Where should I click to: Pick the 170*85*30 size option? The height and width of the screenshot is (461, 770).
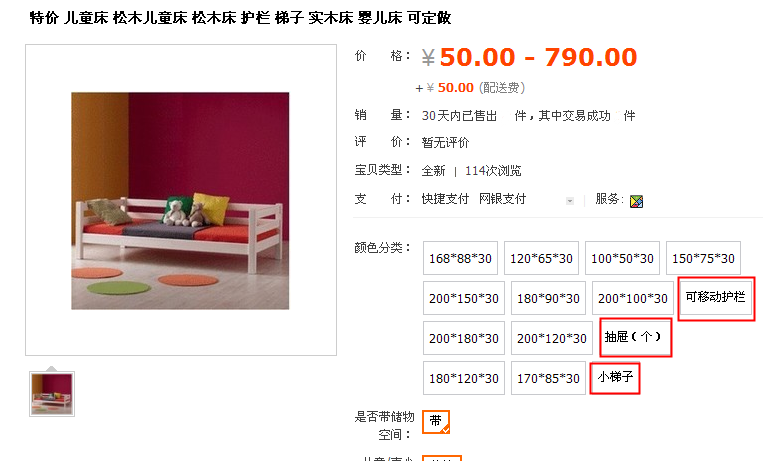[548, 378]
